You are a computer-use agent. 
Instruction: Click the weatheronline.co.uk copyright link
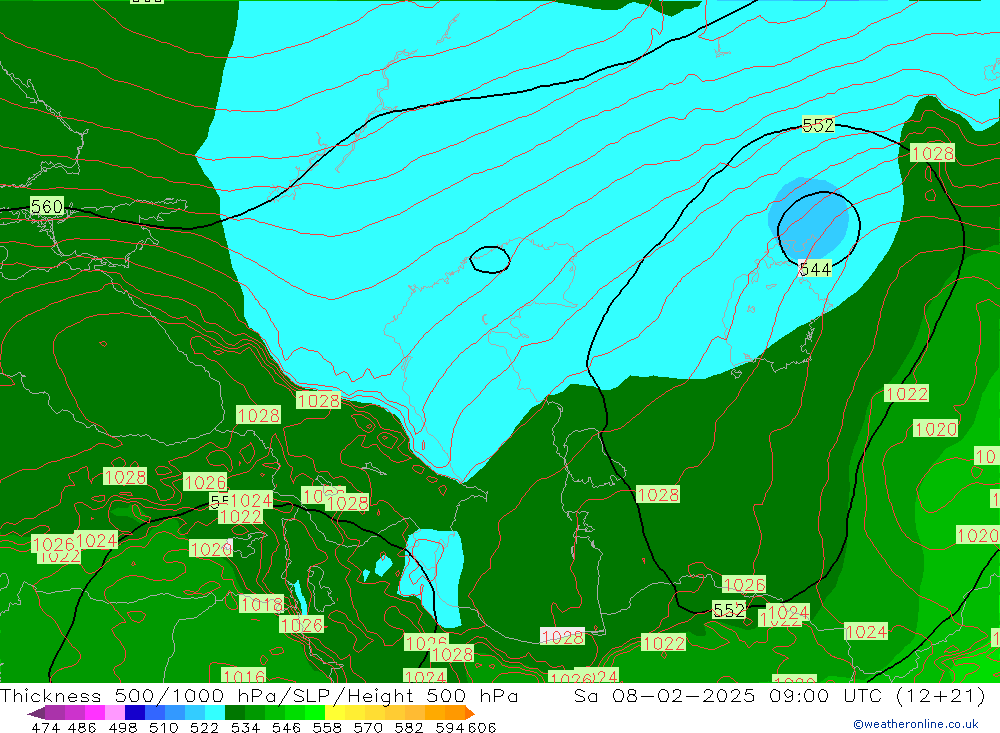tap(916, 724)
